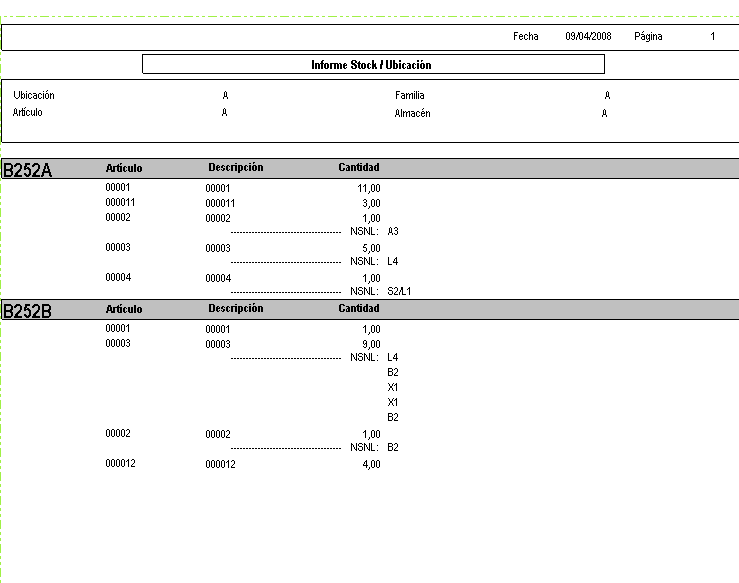The width and height of the screenshot is (739, 583).
Task: Click the 'Fecha' label in the header
Action: point(526,36)
